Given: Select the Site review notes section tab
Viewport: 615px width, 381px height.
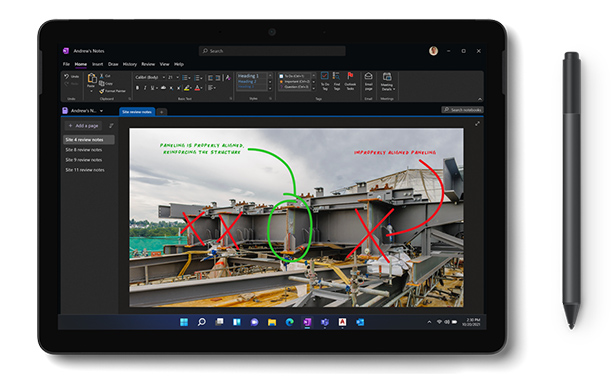Looking at the screenshot, I should [137, 112].
